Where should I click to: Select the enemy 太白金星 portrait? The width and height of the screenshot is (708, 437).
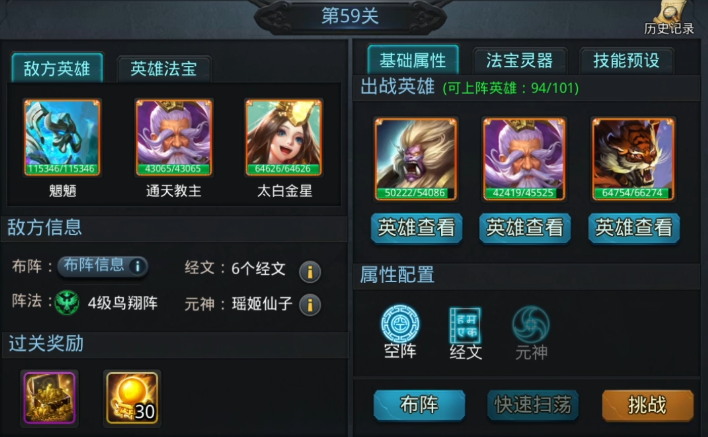coord(283,137)
